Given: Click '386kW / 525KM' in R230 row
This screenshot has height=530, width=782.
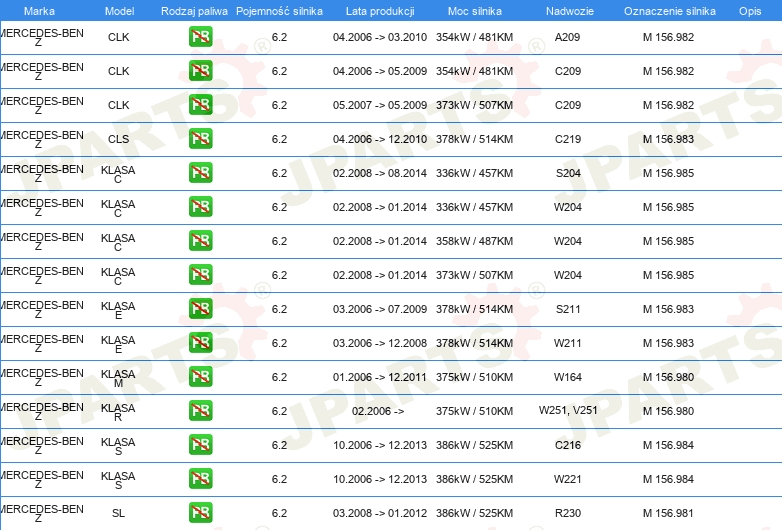Looking at the screenshot, I should click(474, 513).
